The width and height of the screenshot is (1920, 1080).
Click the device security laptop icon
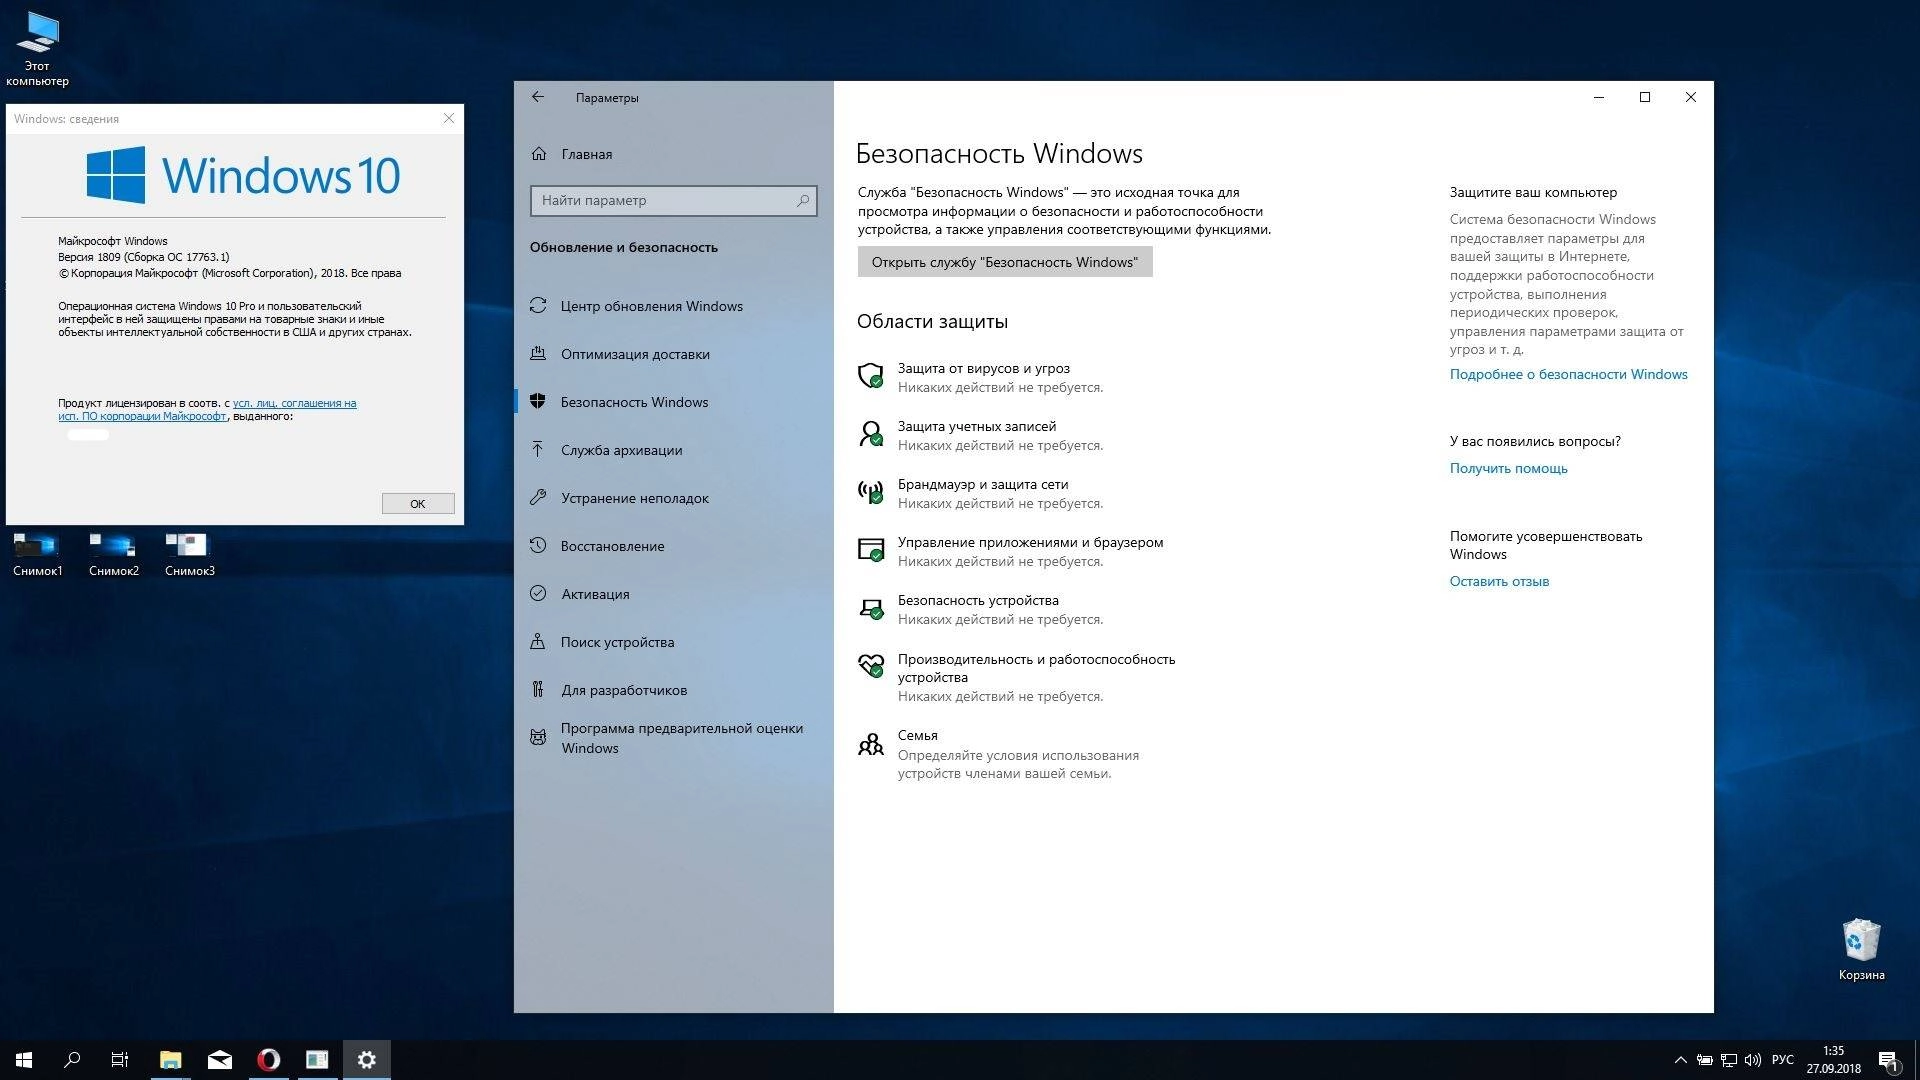(870, 608)
